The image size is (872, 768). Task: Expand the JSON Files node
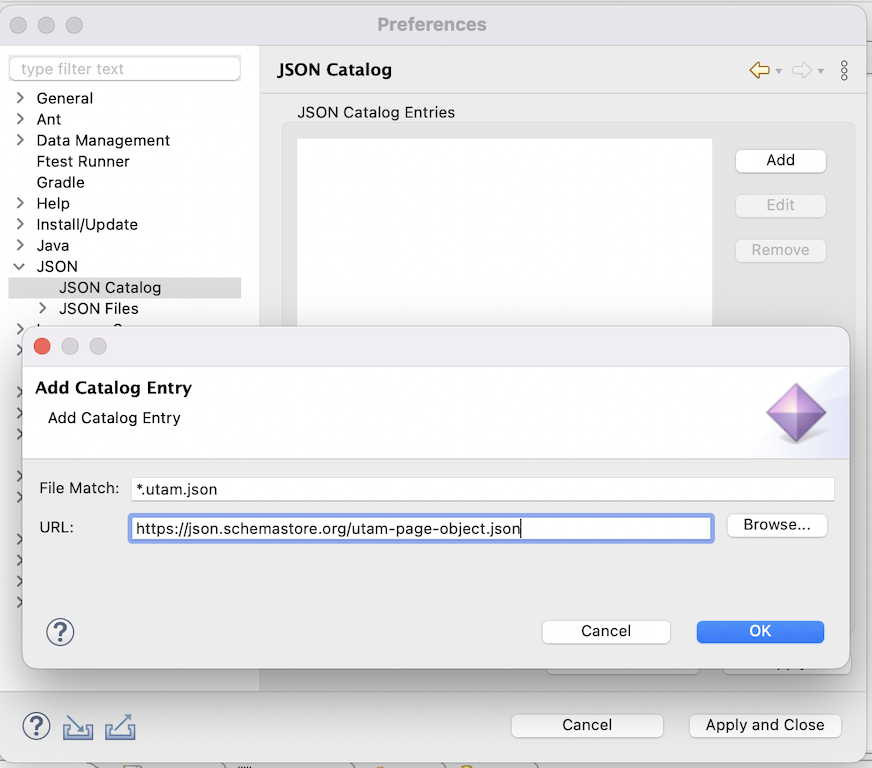(x=42, y=308)
